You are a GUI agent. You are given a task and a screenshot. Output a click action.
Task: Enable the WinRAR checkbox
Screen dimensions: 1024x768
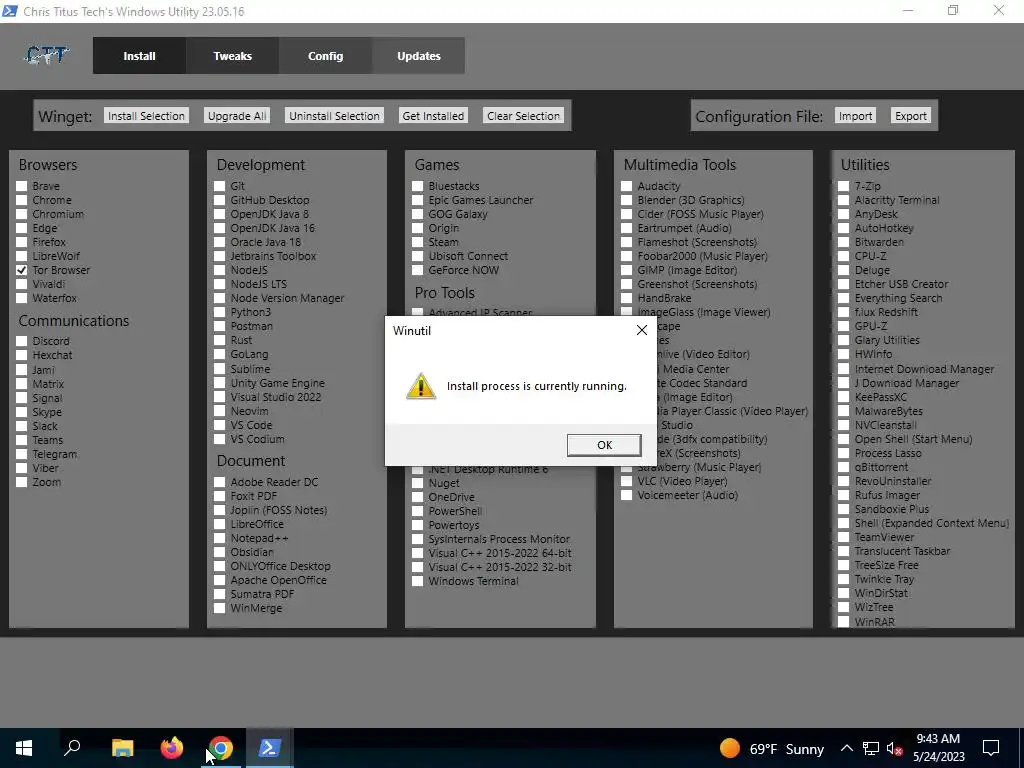pyautogui.click(x=844, y=622)
